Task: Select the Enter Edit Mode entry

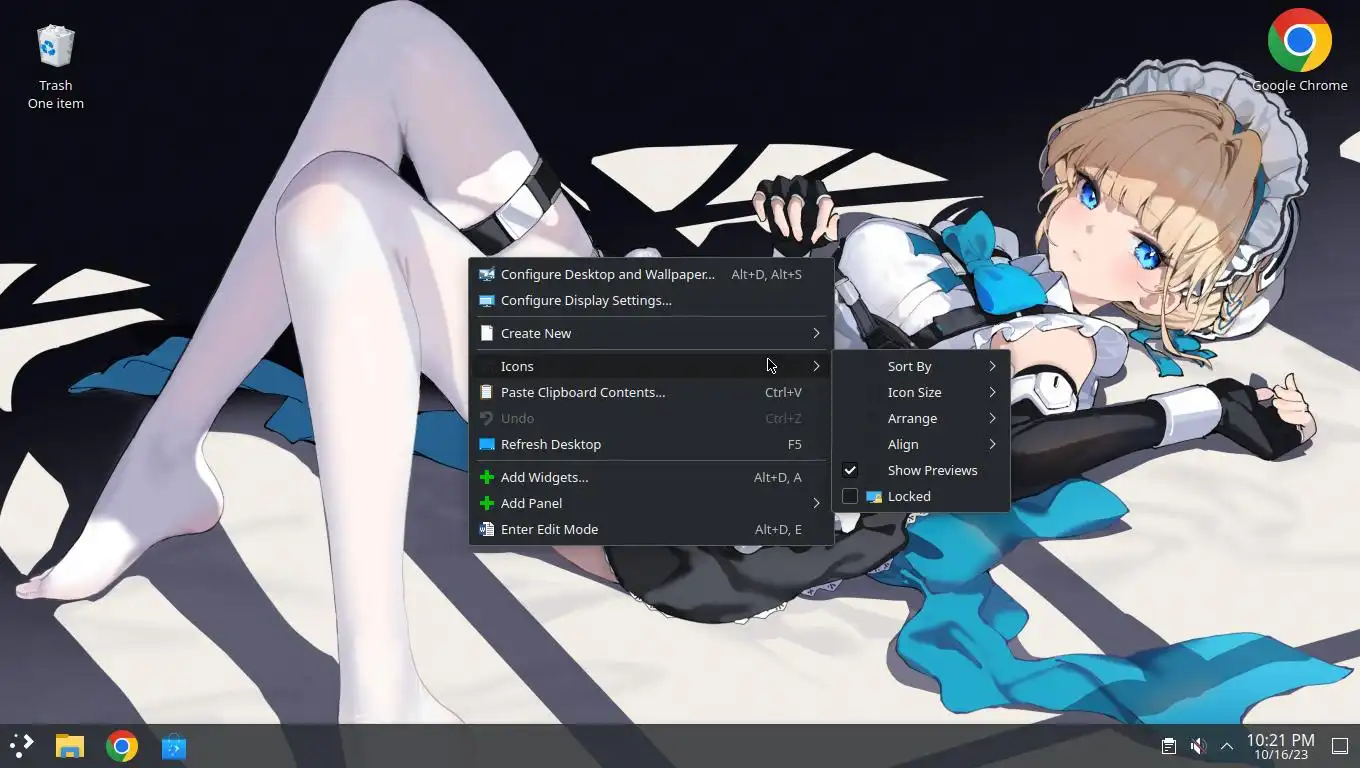Action: click(651, 529)
